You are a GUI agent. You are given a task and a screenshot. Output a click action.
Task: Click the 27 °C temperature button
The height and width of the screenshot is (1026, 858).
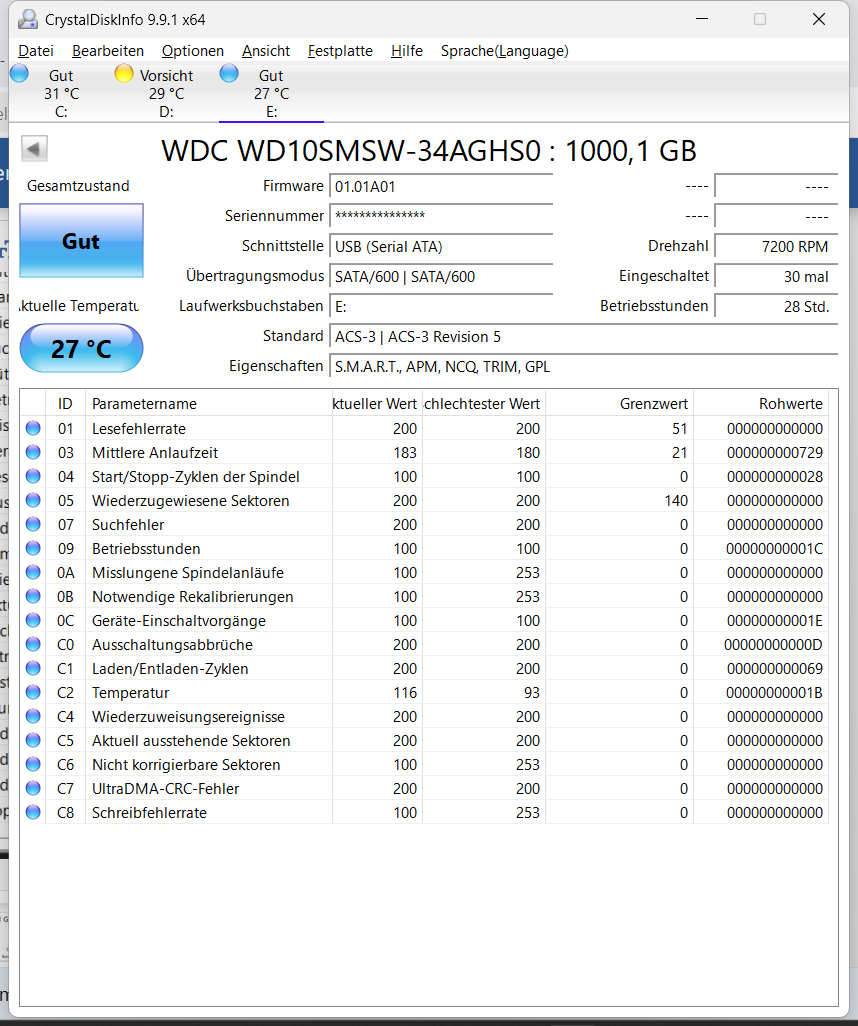tap(81, 349)
